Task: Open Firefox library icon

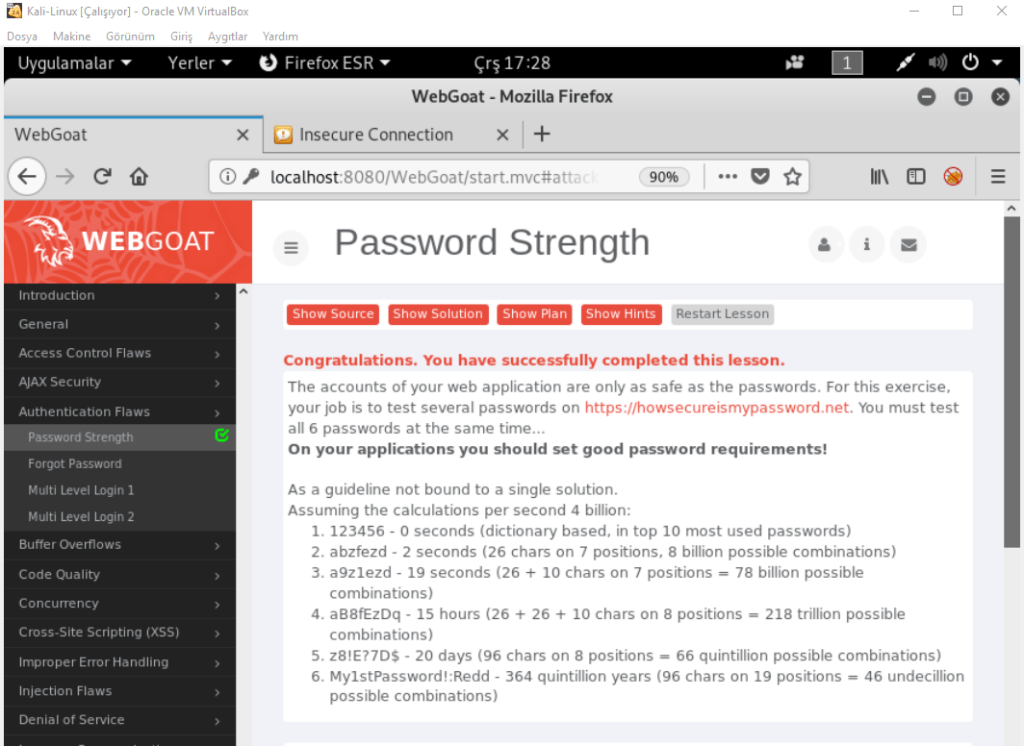Action: tap(879, 177)
